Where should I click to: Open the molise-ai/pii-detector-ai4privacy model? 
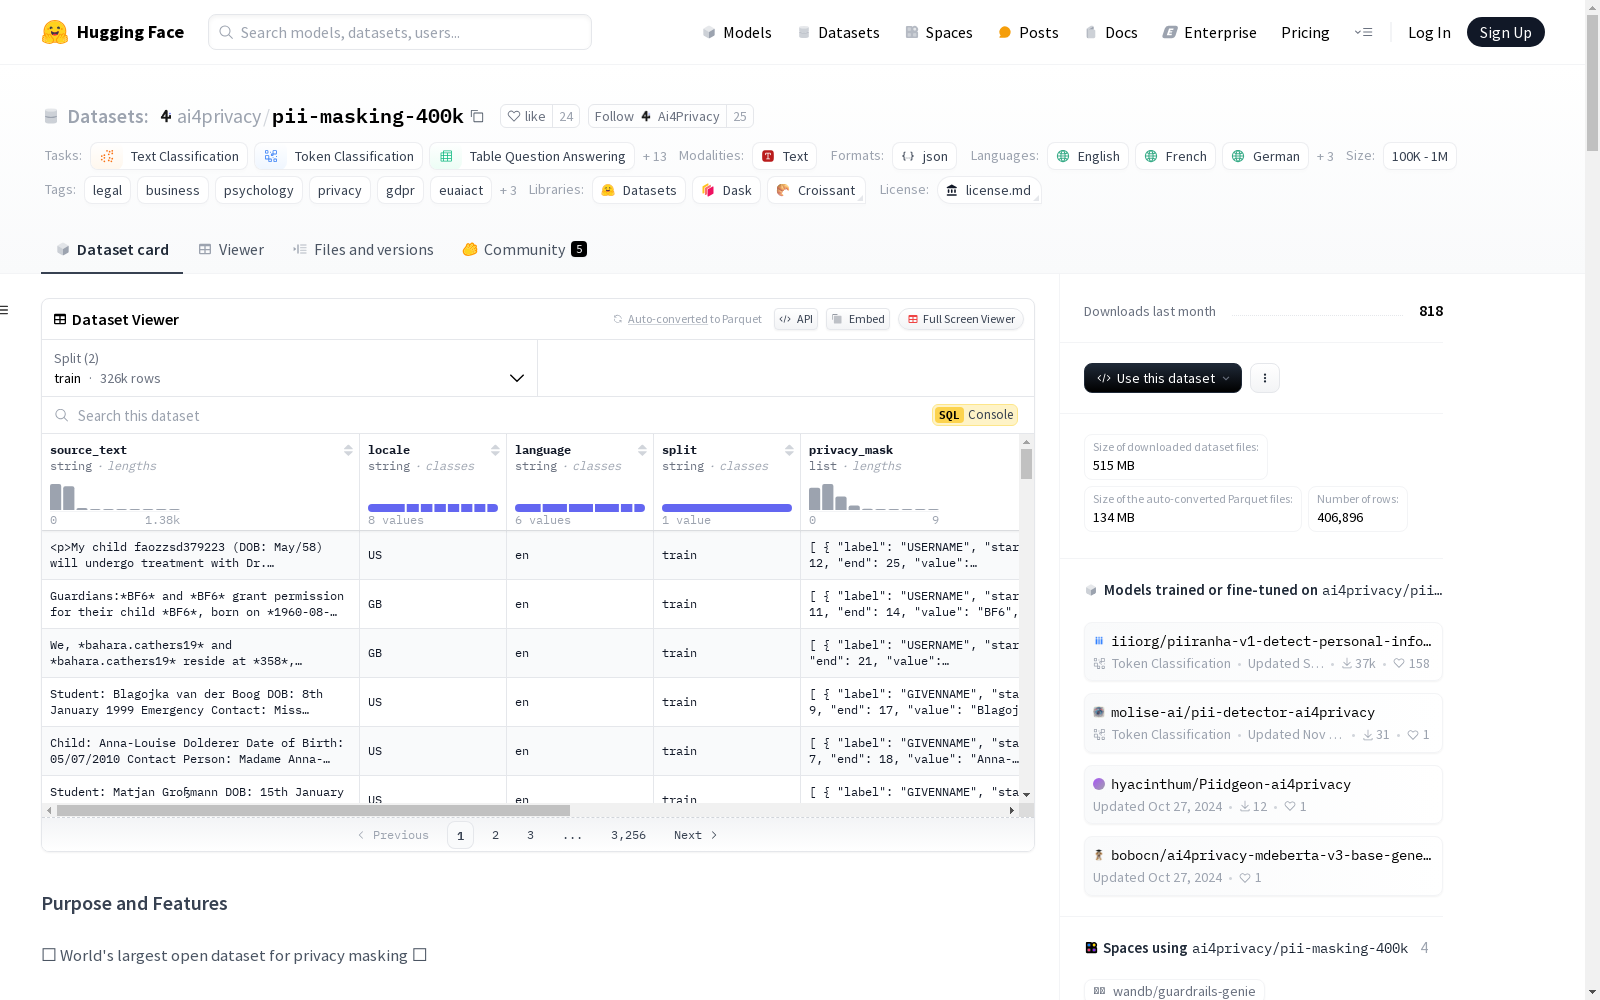pos(1263,722)
